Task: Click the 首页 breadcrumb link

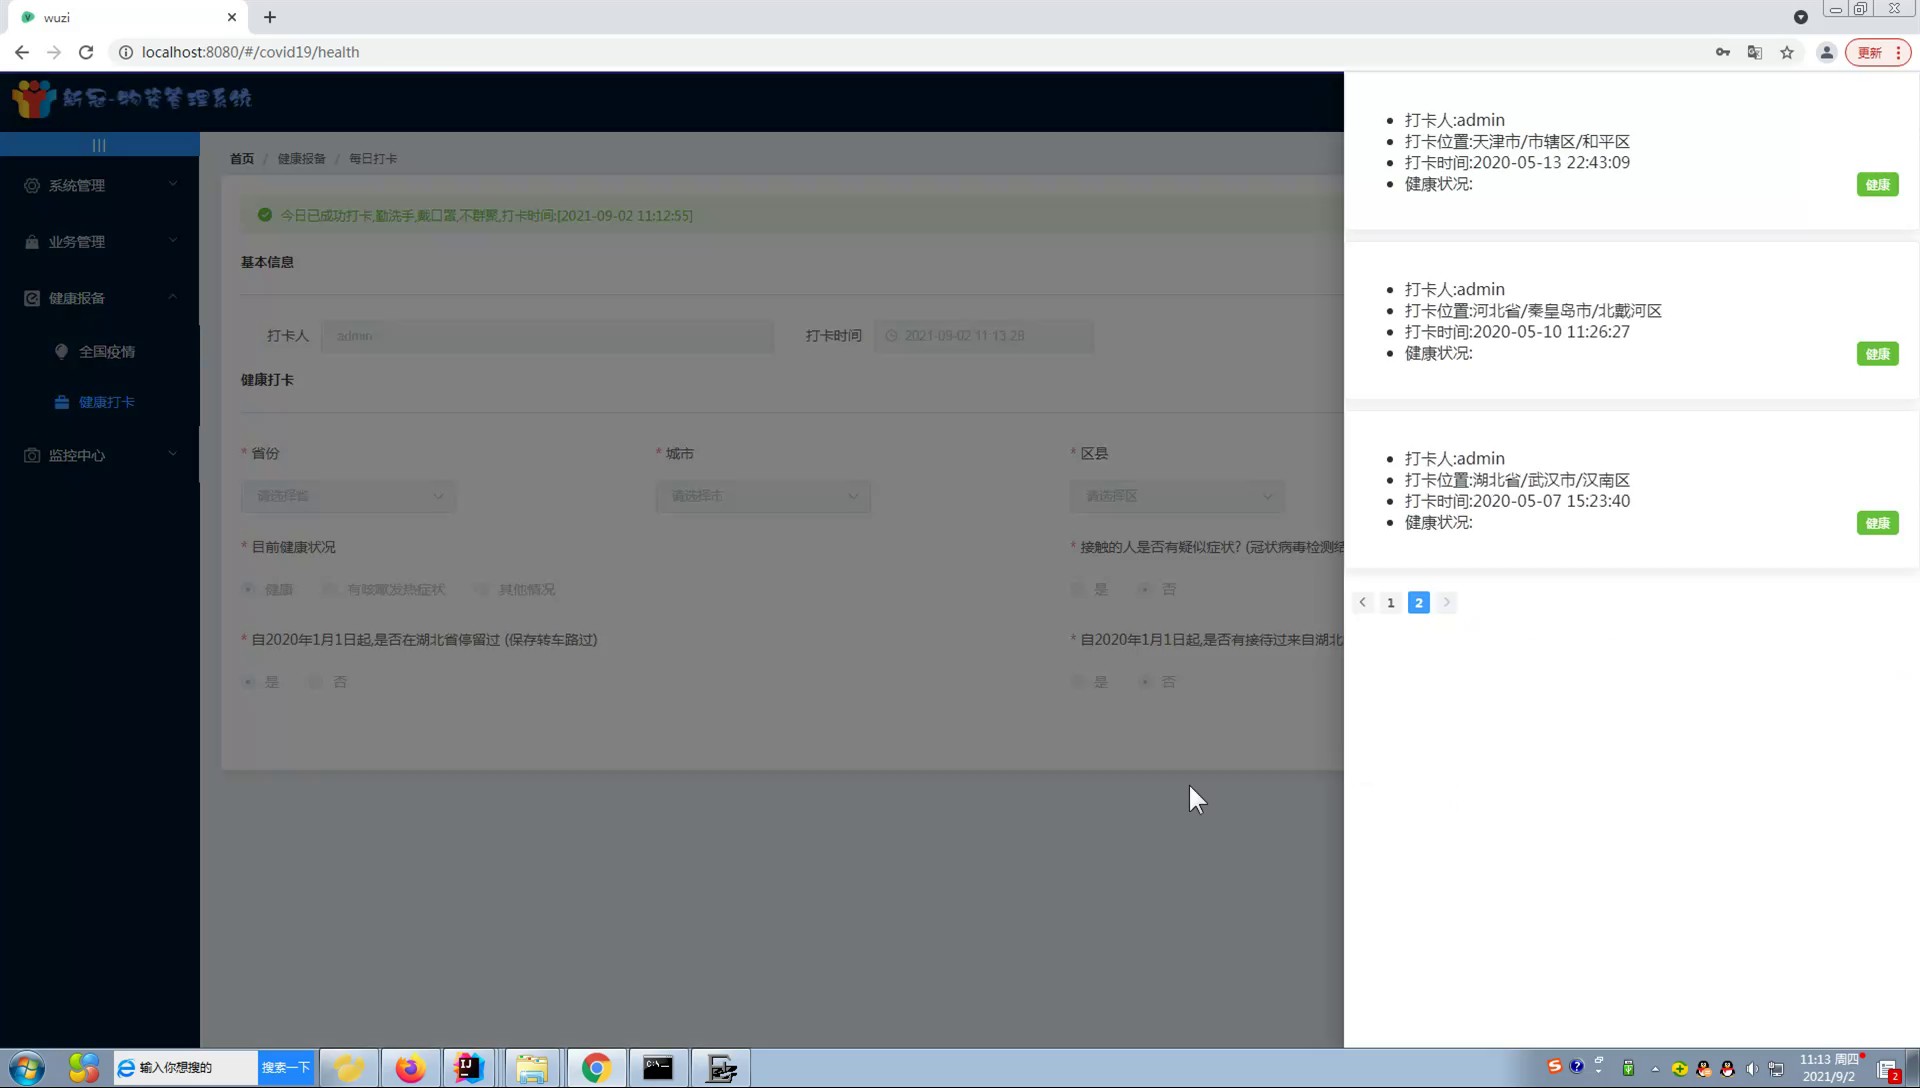Action: coord(242,159)
